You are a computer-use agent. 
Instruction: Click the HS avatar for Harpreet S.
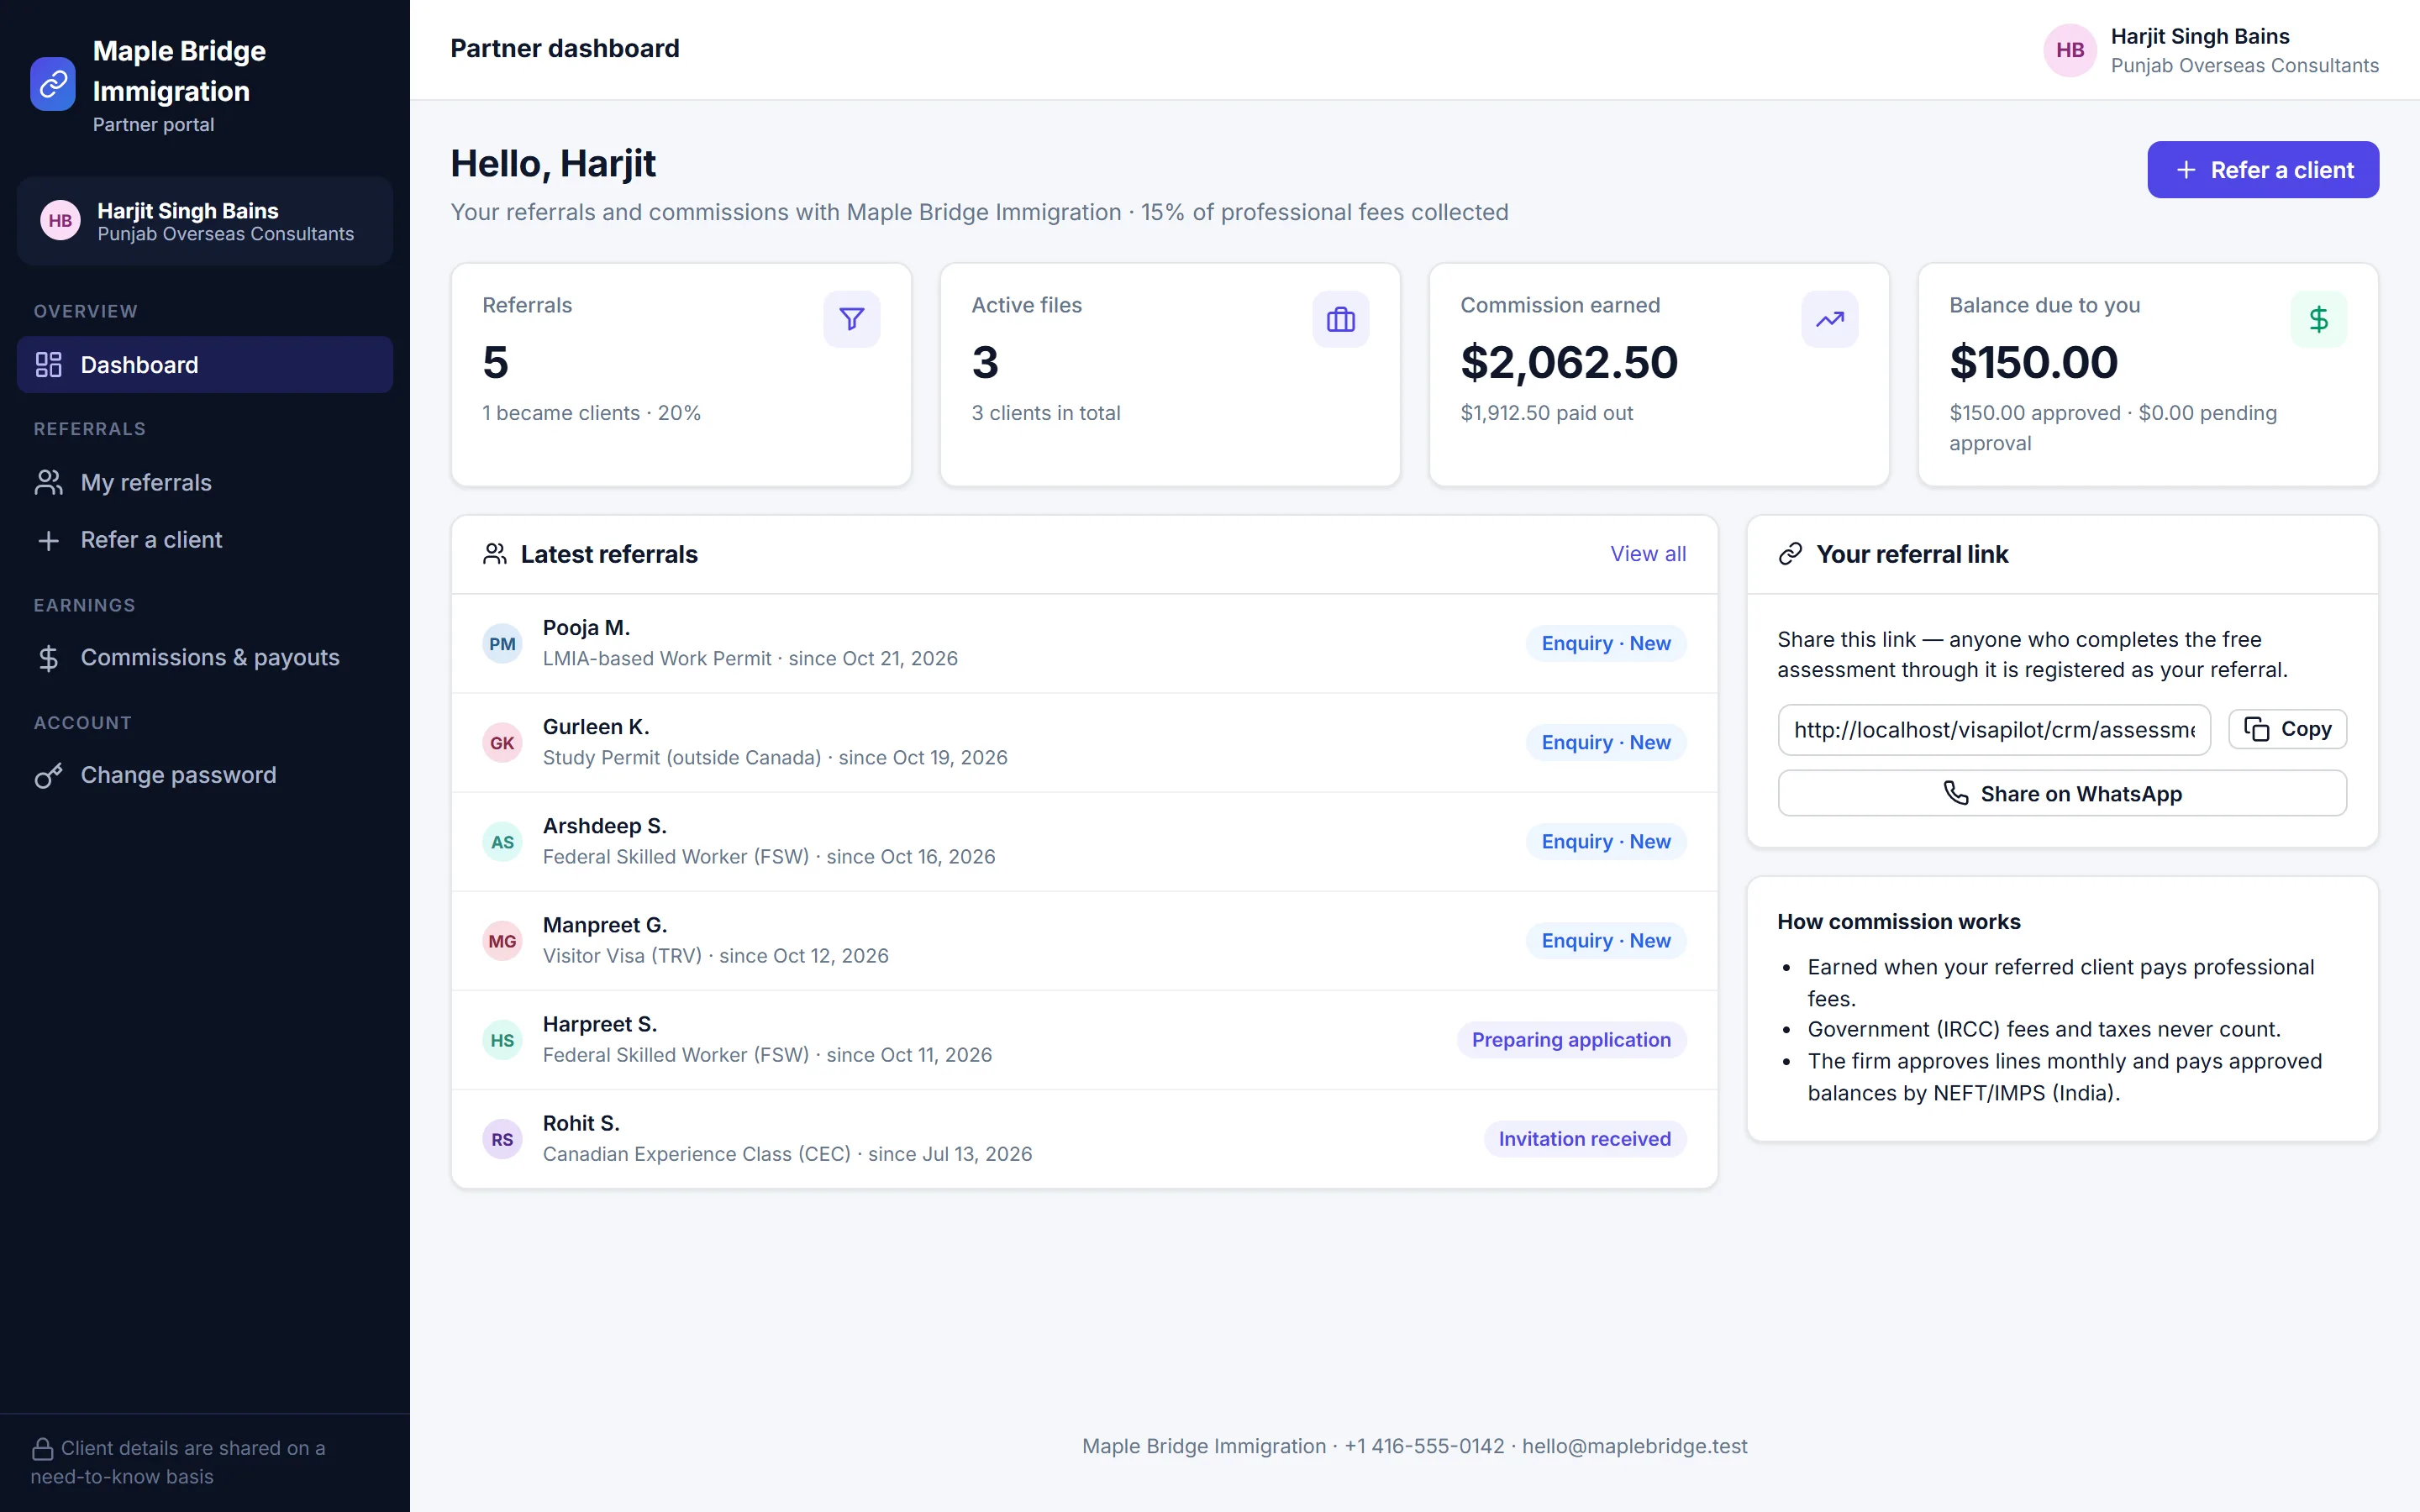coord(502,1040)
